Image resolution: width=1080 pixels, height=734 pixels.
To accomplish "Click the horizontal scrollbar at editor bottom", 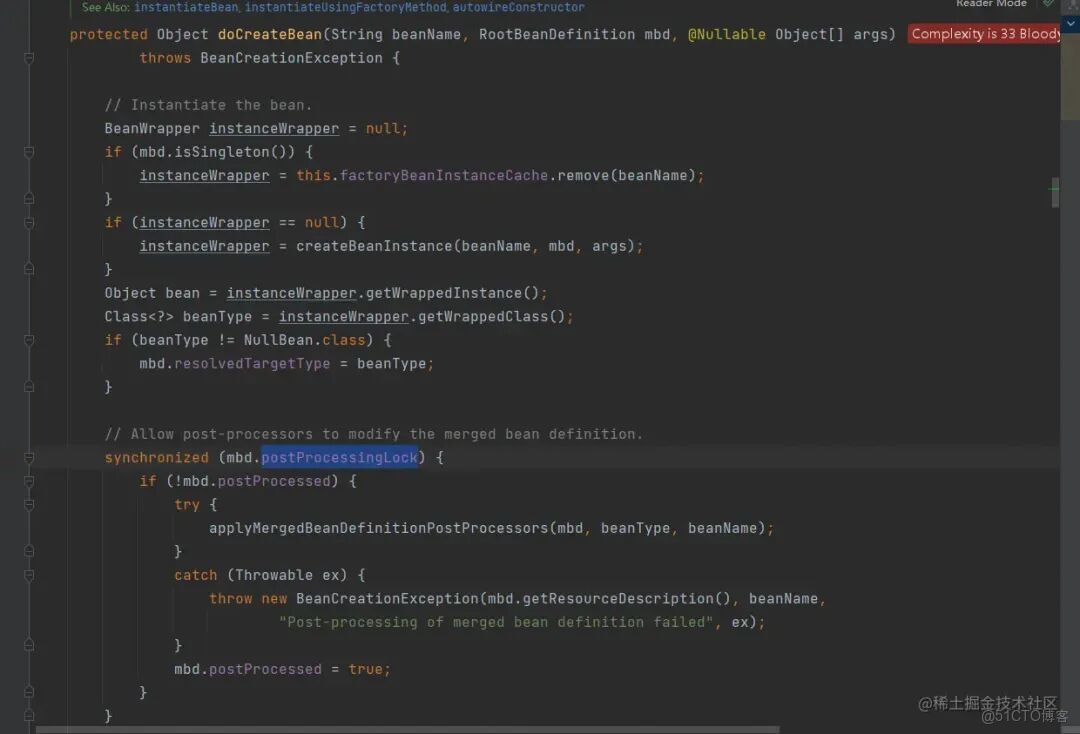I will (x=407, y=729).
